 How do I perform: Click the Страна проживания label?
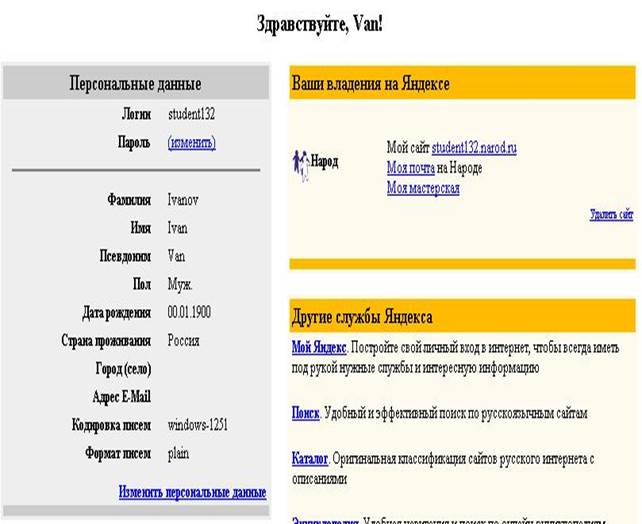[x=106, y=341]
